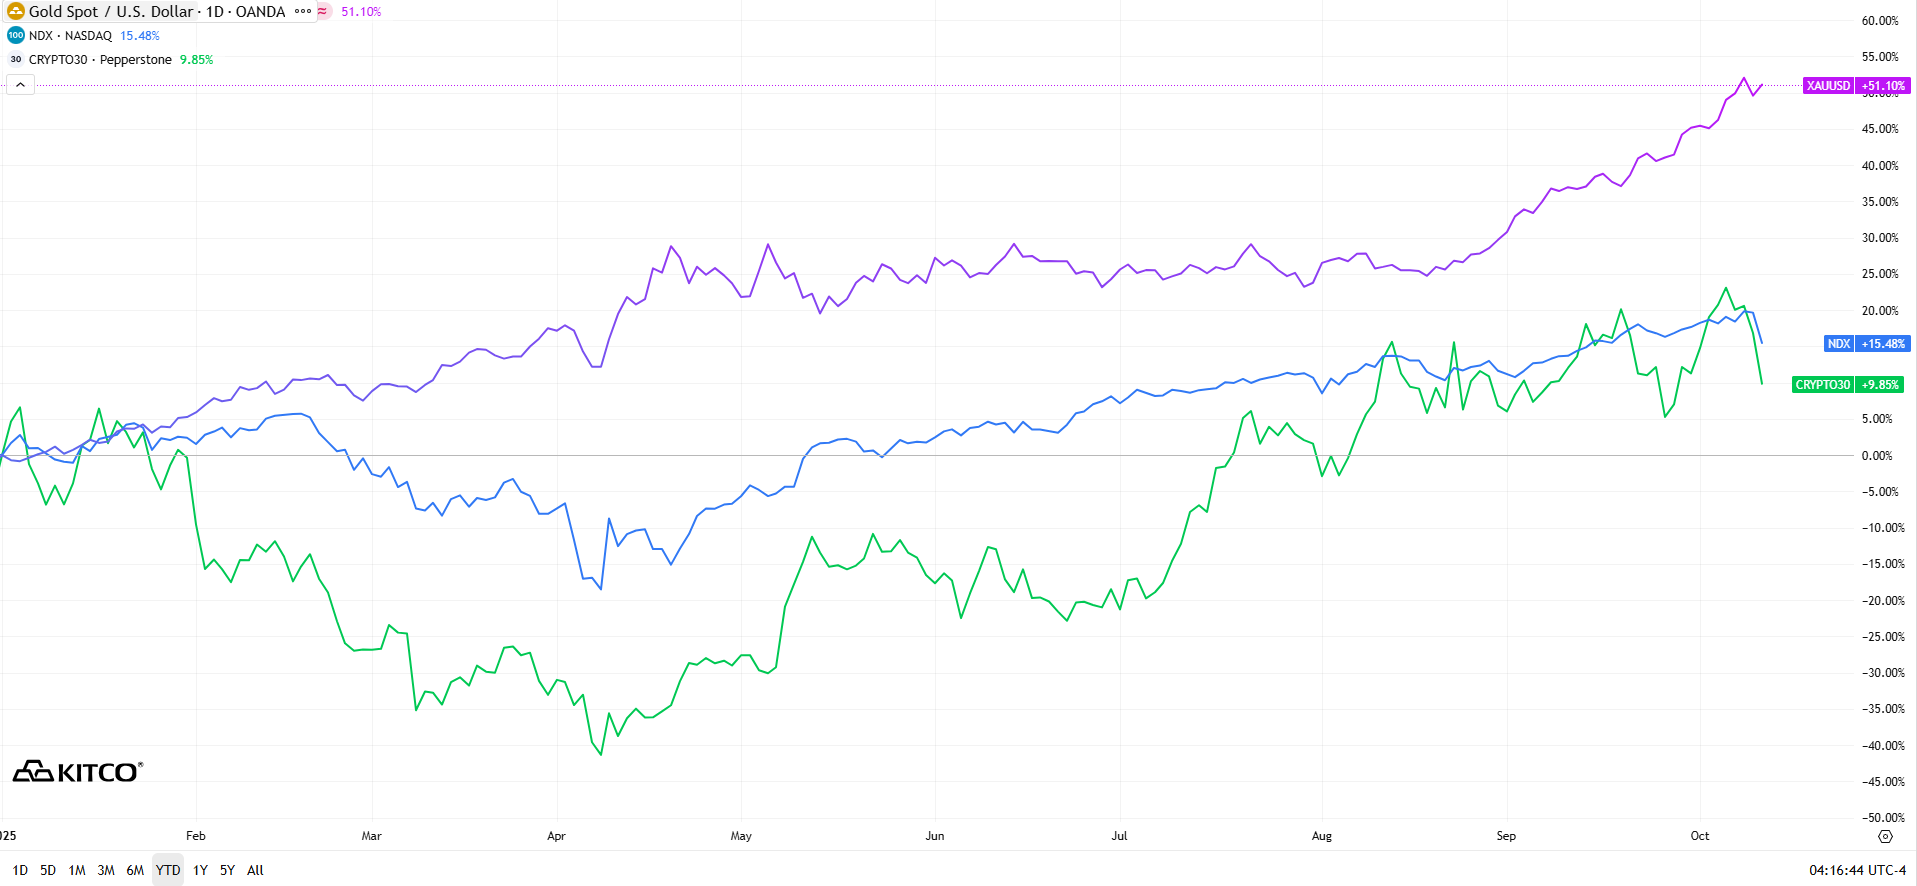Choose the All date range
Screen dimensions: 1917x886
click(x=255, y=870)
